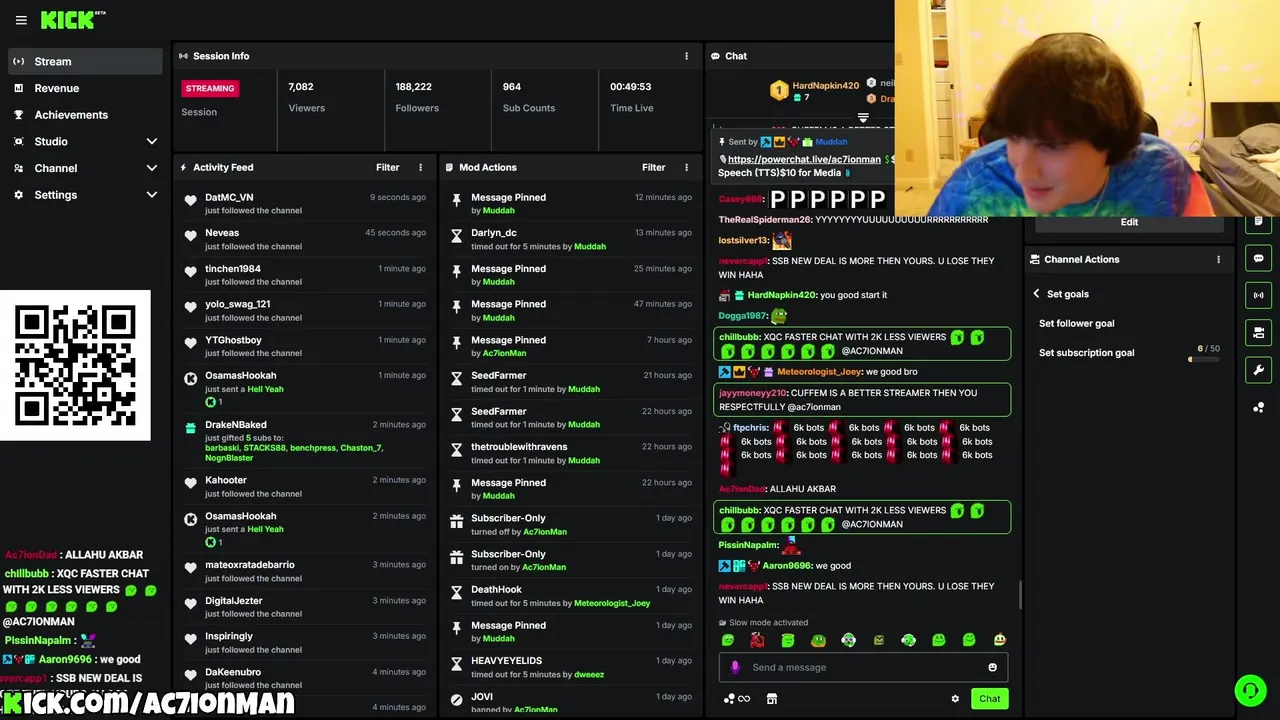Collapse the pinned message arrow in chat

coord(863,117)
